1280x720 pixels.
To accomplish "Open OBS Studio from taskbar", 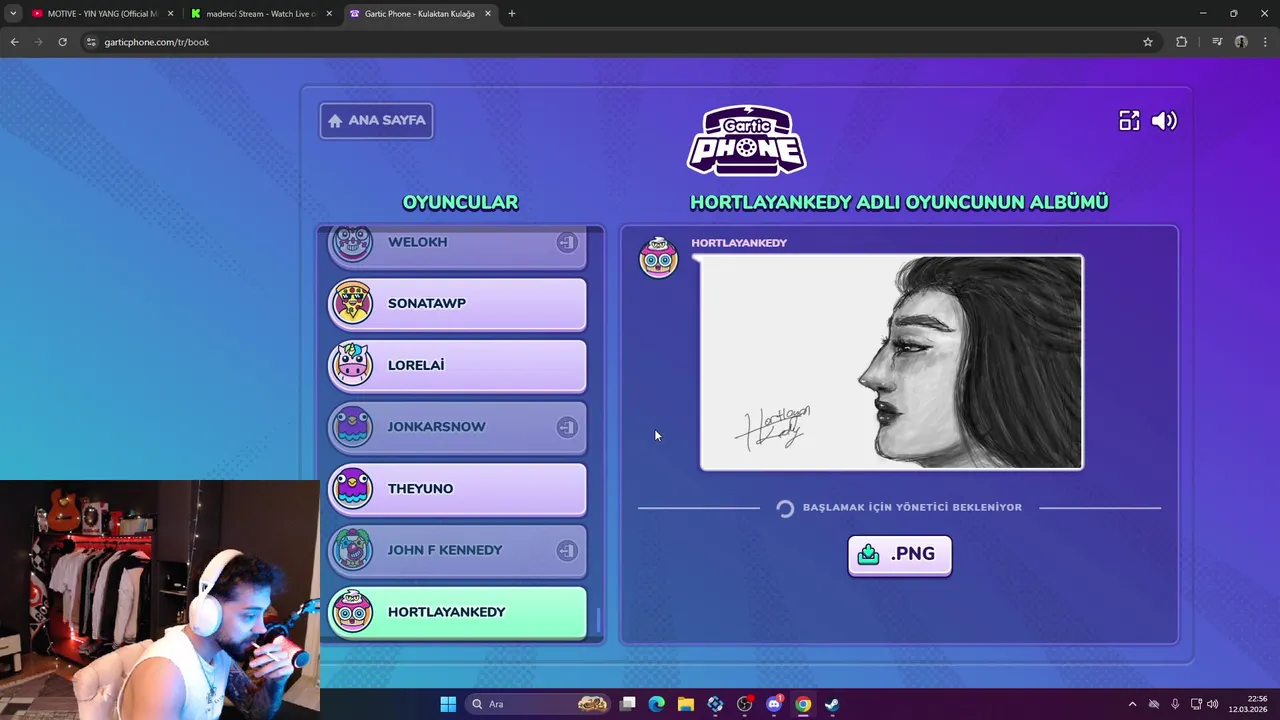I will click(x=745, y=704).
